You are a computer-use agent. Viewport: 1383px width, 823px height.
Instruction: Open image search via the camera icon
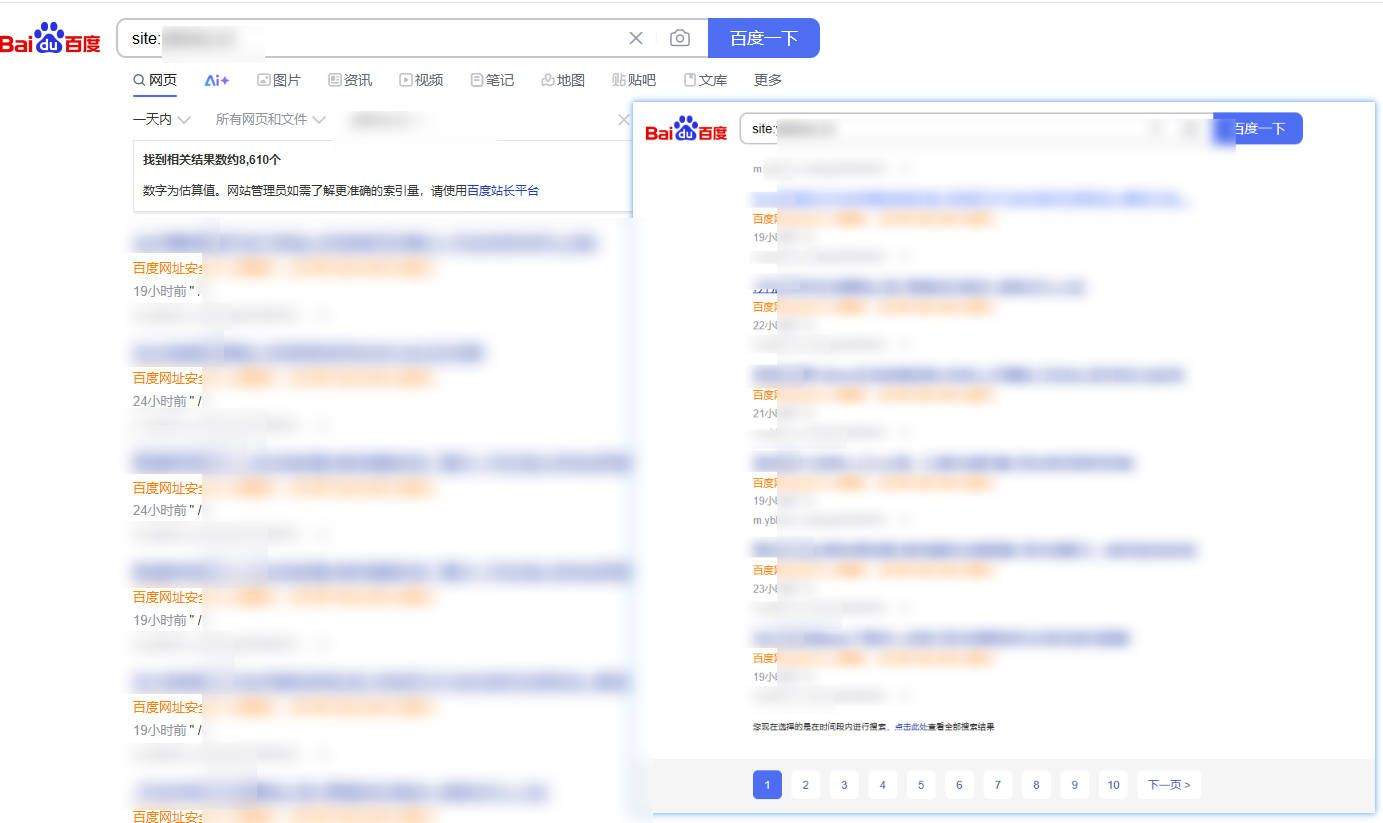tap(680, 38)
